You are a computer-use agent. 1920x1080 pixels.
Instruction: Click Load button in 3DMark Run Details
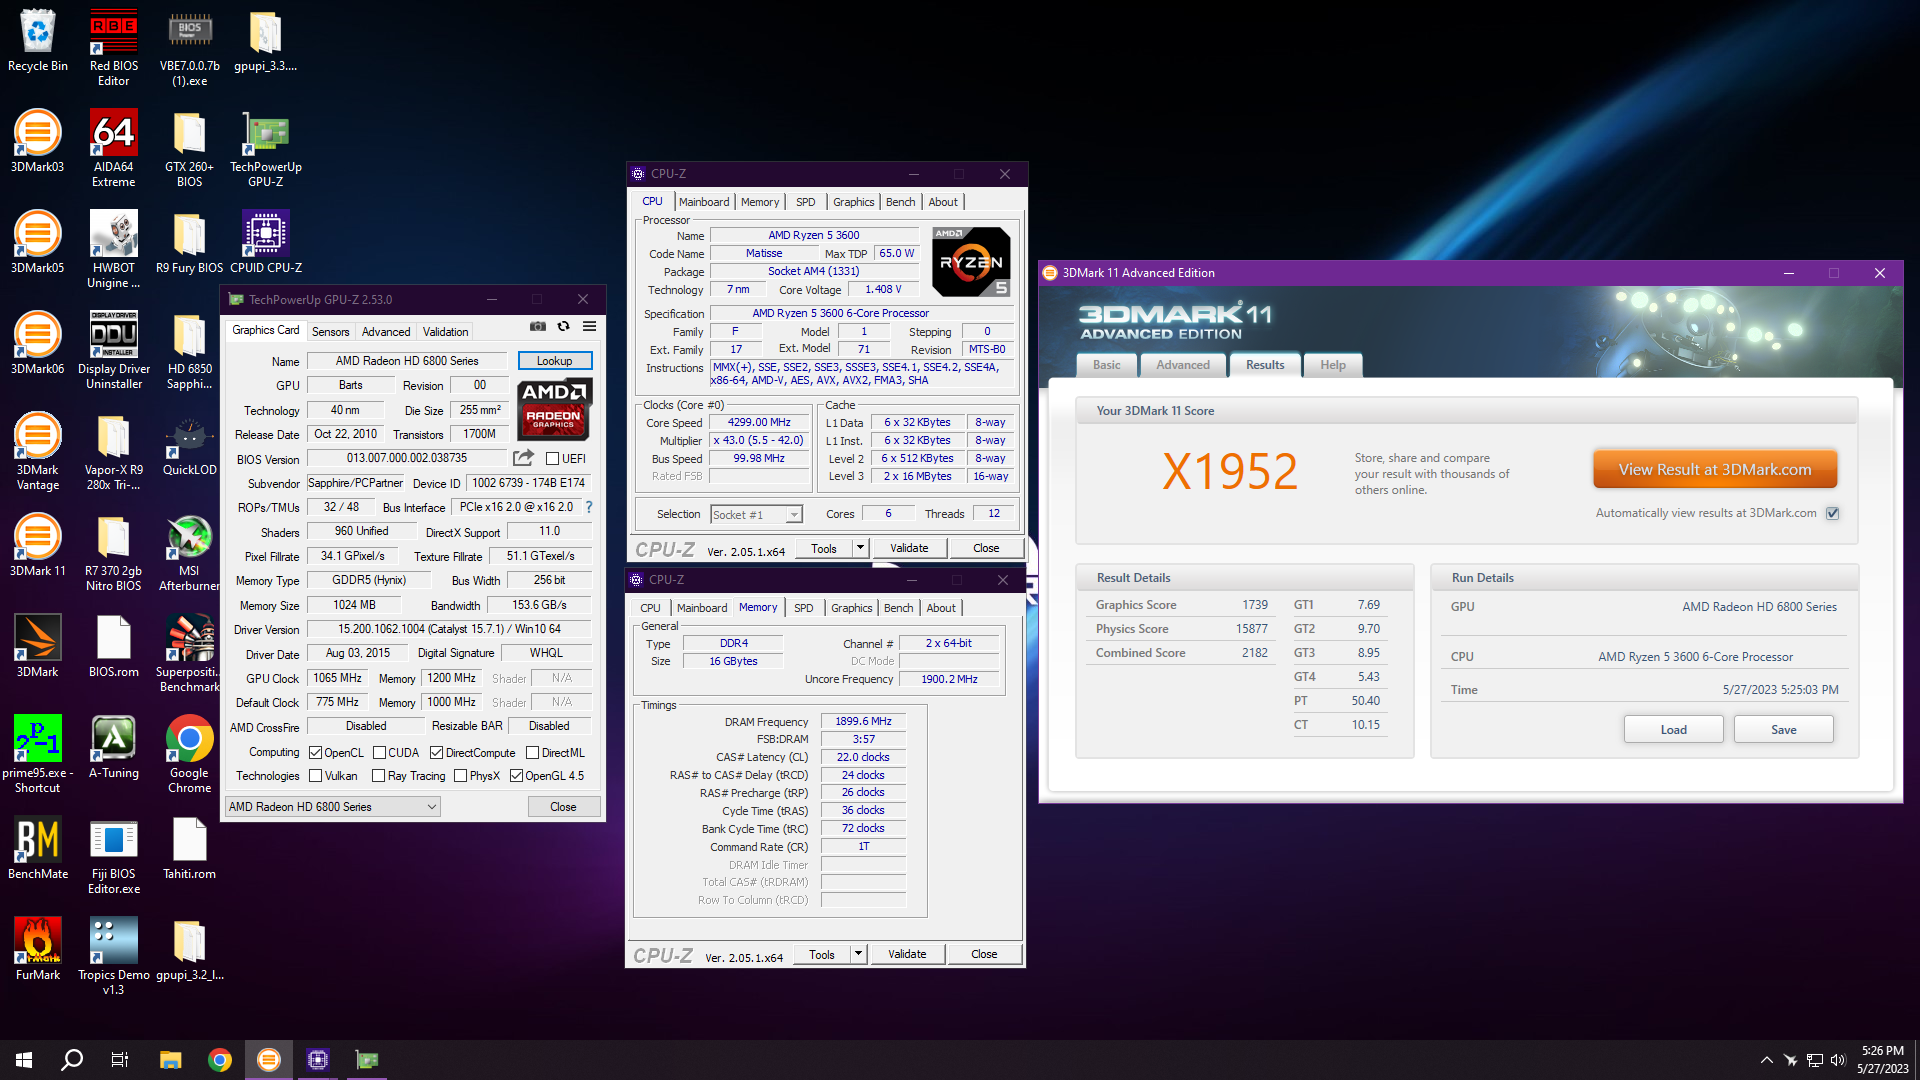1673,729
